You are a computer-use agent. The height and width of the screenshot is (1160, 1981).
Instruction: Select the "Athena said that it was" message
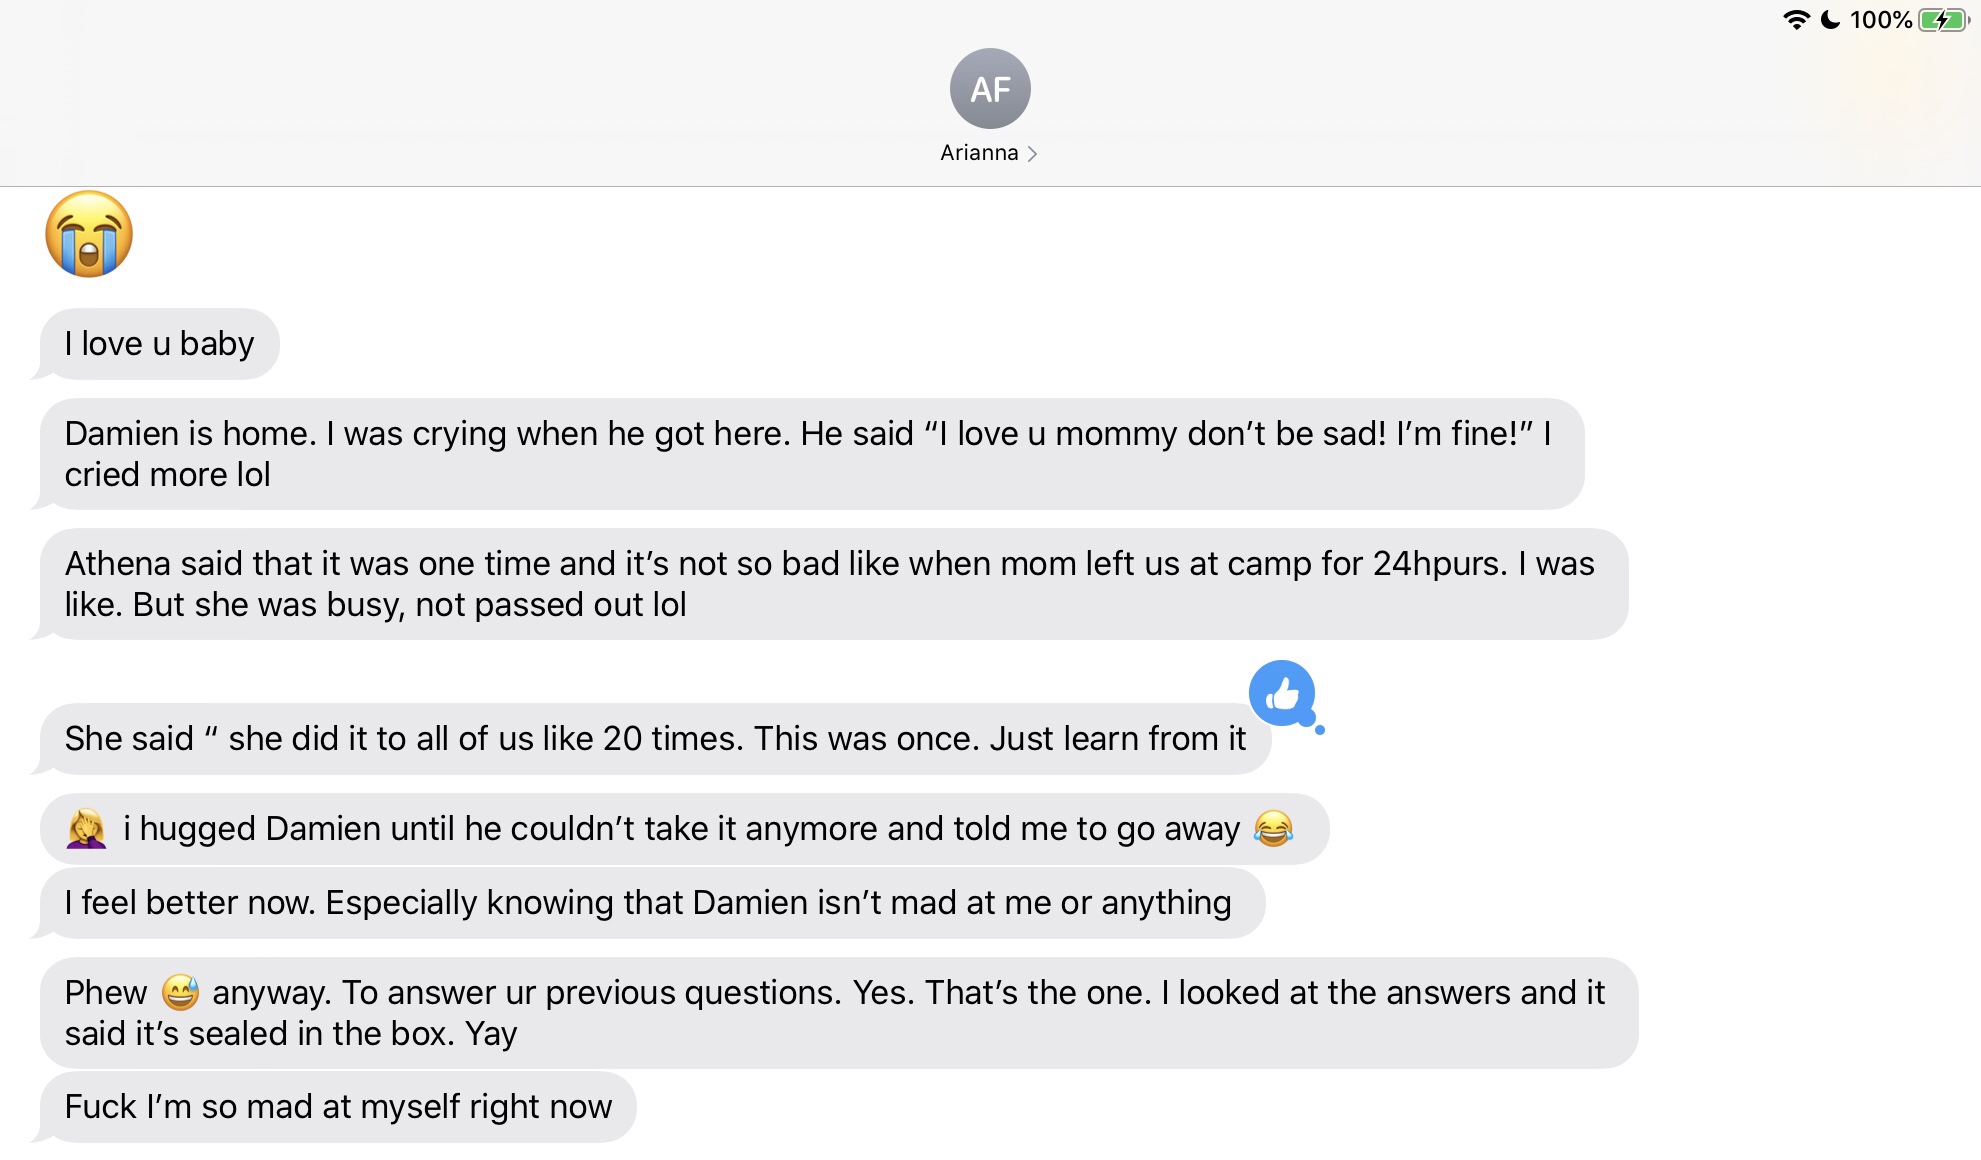click(834, 584)
